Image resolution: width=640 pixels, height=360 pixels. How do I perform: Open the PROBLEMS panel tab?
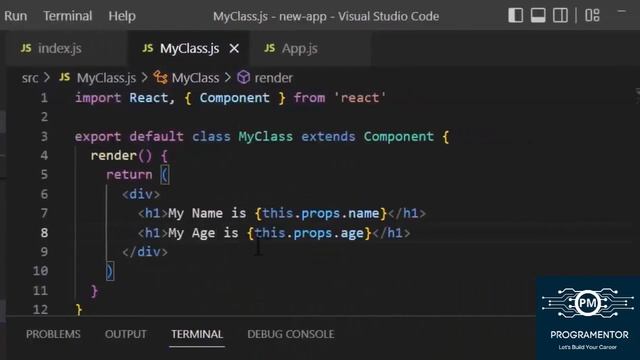[53, 334]
